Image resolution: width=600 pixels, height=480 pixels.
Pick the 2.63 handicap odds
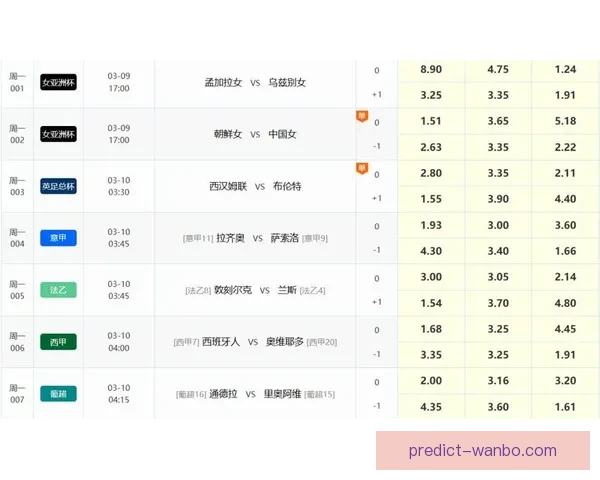click(431, 147)
